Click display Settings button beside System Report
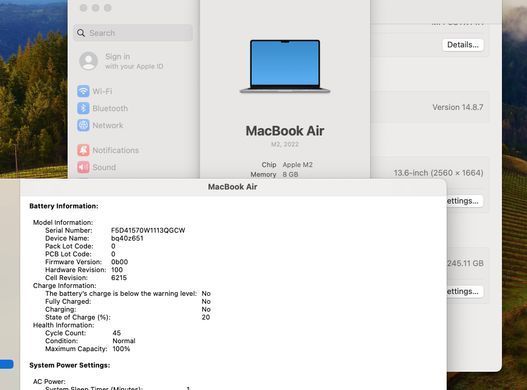The image size is (527, 390). click(x=464, y=201)
